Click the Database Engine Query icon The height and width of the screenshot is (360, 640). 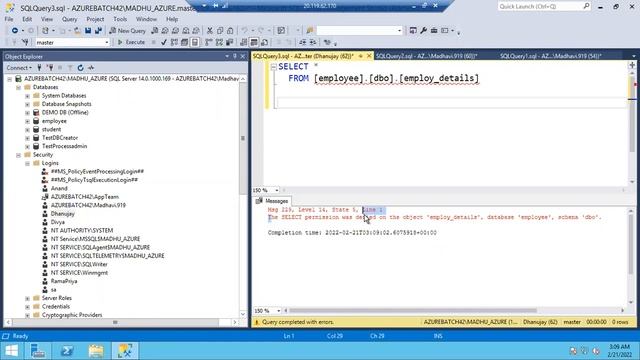[x=155, y=31]
